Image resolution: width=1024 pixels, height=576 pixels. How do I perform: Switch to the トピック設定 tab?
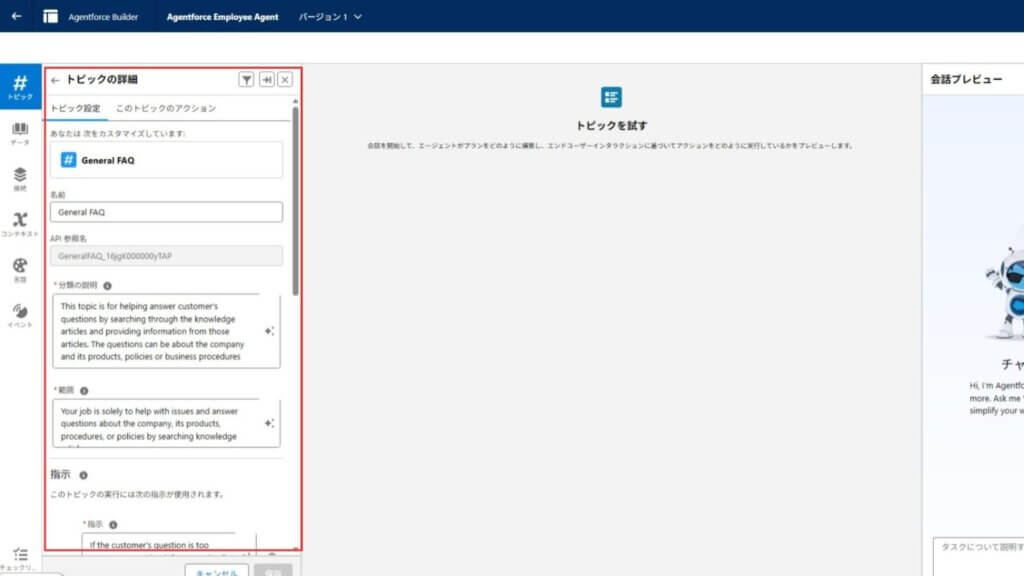tap(75, 108)
